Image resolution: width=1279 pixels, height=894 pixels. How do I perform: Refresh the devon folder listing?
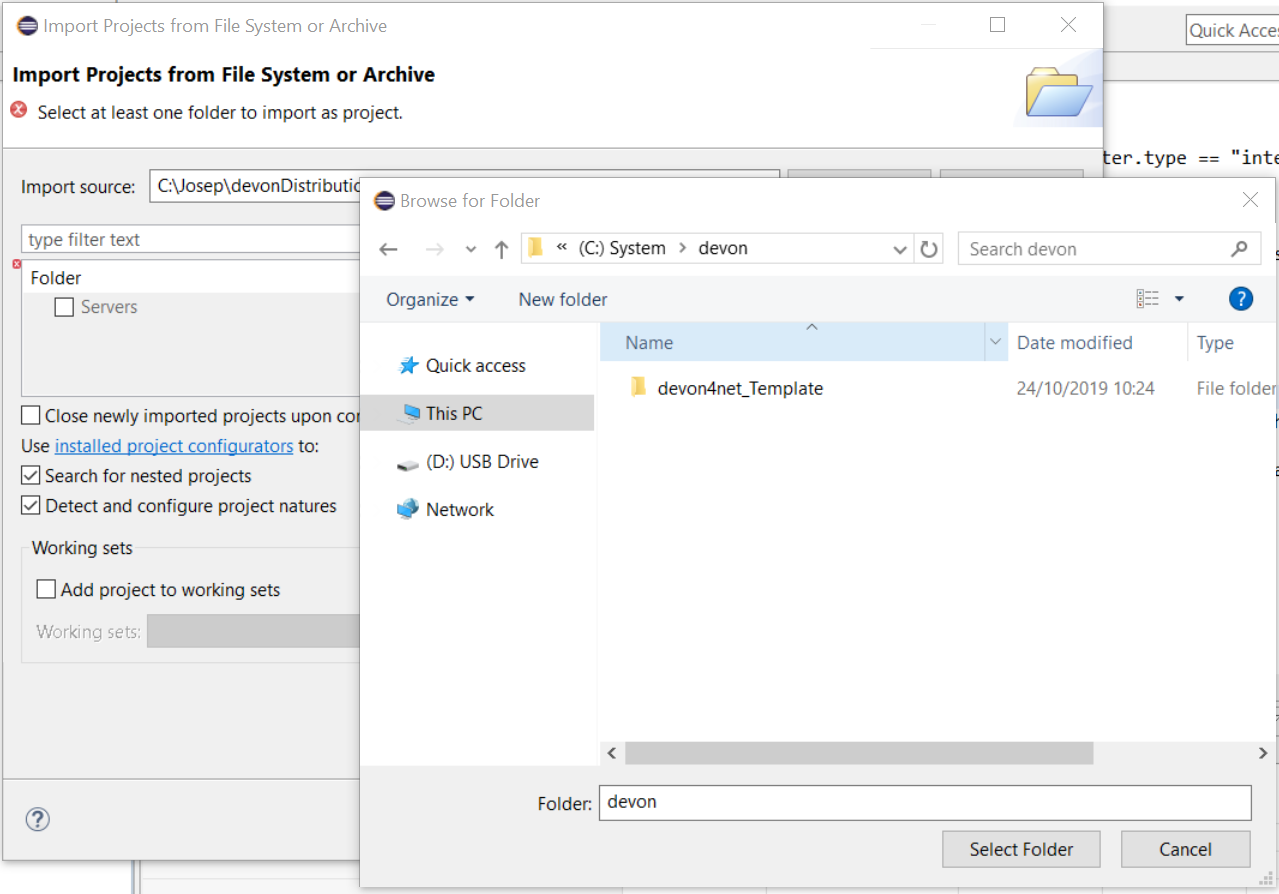(x=929, y=249)
